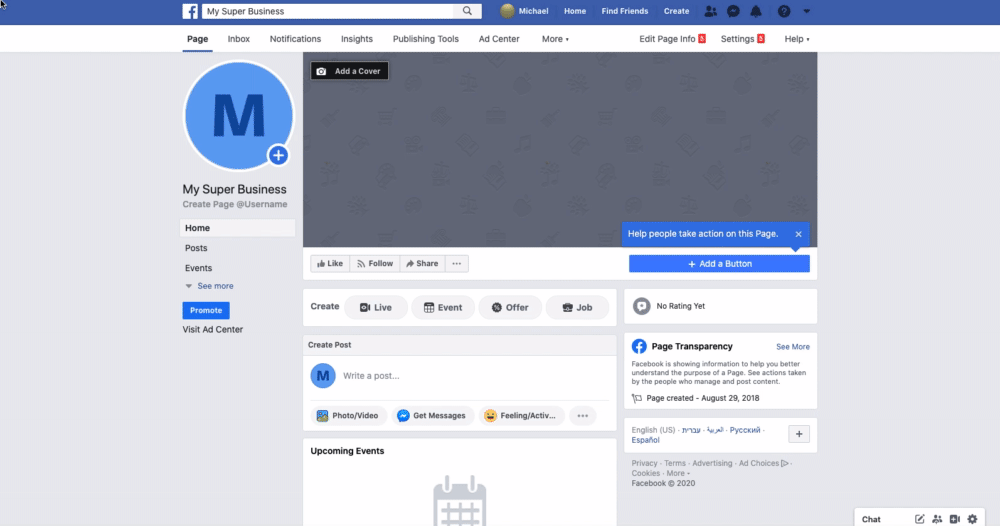Click the search box text field
This screenshot has width=1000, height=526.
coord(328,11)
